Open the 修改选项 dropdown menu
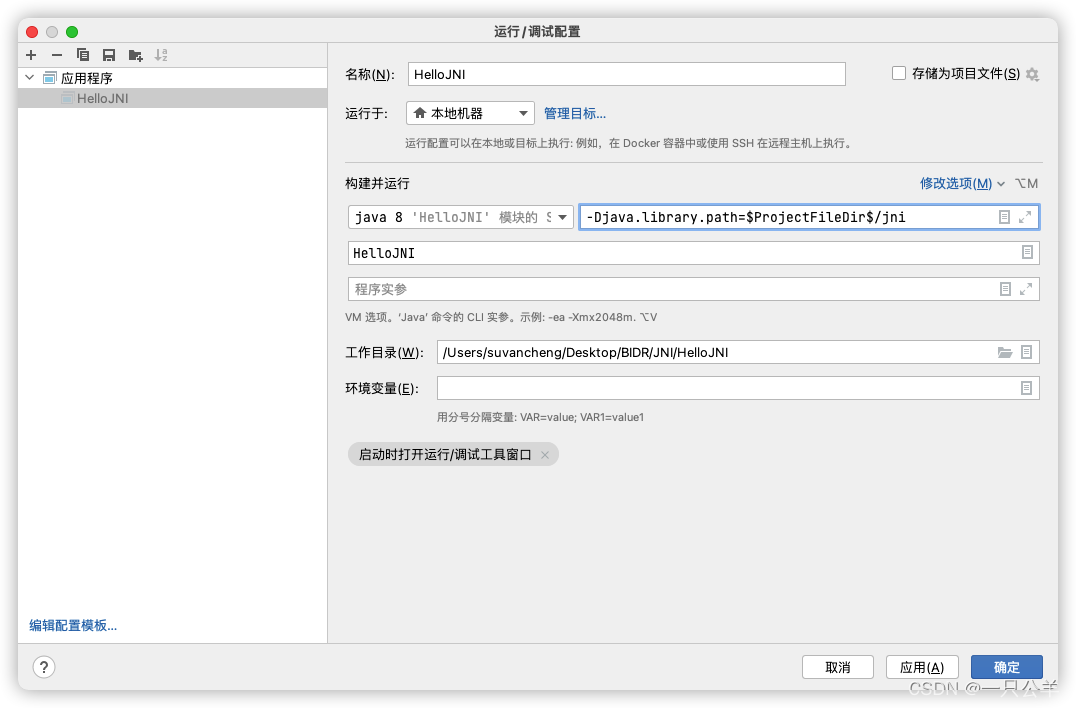Viewport: 1076px width, 708px height. click(956, 183)
